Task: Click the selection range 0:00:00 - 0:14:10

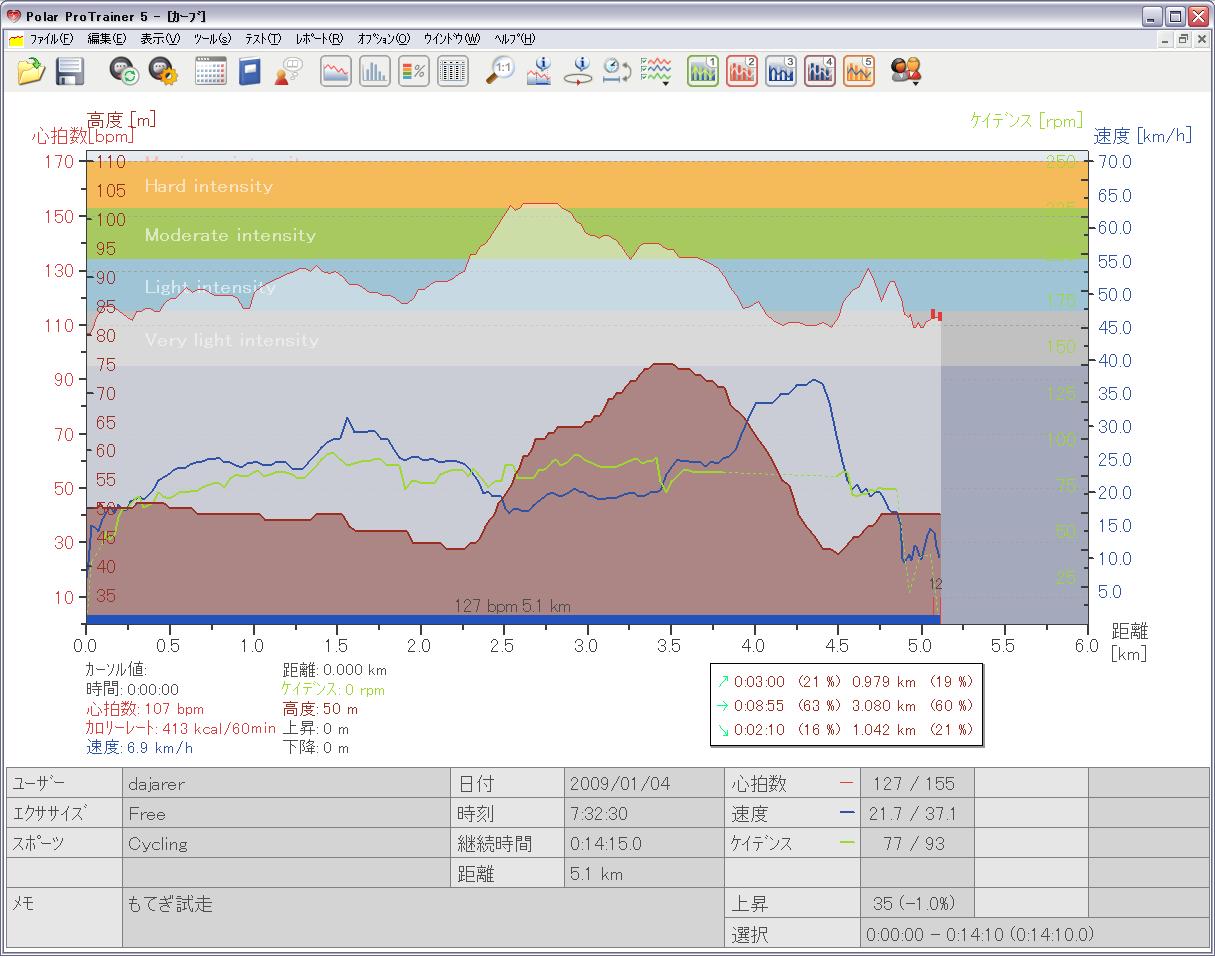Action: 1034,934
